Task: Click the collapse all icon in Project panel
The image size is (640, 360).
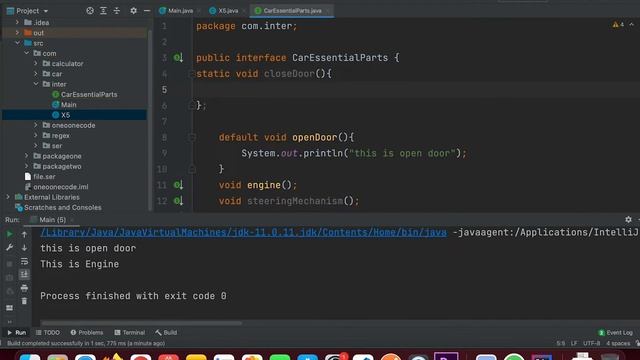Action: [117, 11]
